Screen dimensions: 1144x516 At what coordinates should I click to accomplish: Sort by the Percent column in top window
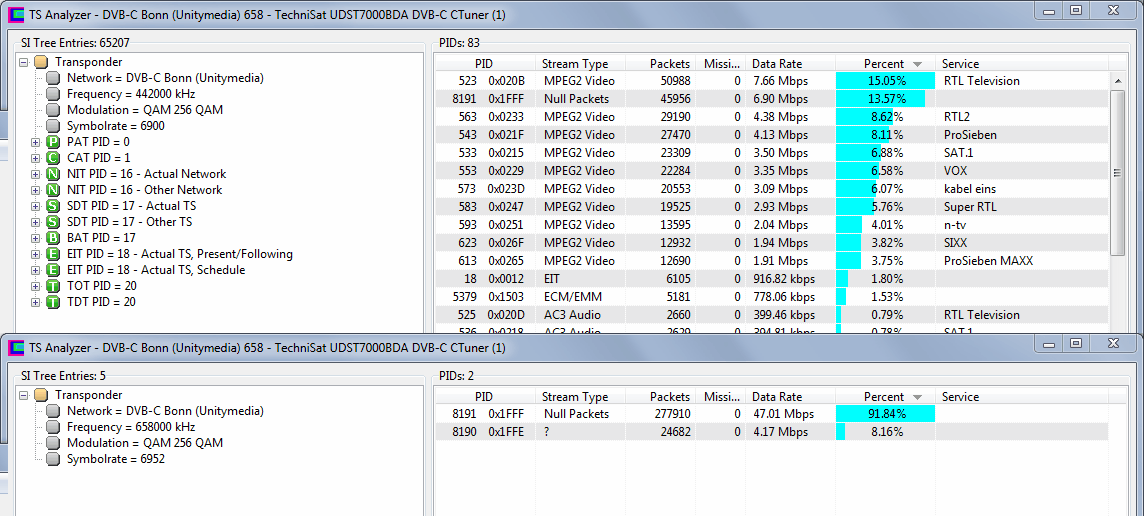coord(884,63)
